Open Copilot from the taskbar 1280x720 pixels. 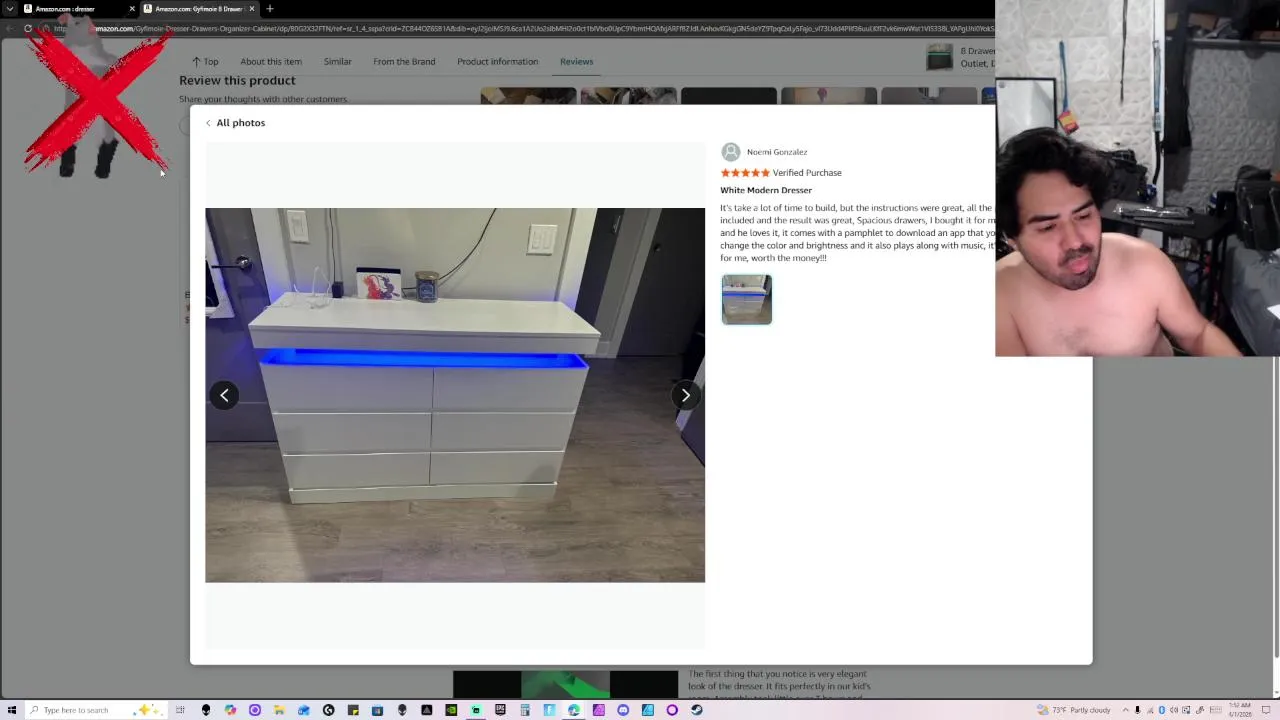tap(231, 710)
